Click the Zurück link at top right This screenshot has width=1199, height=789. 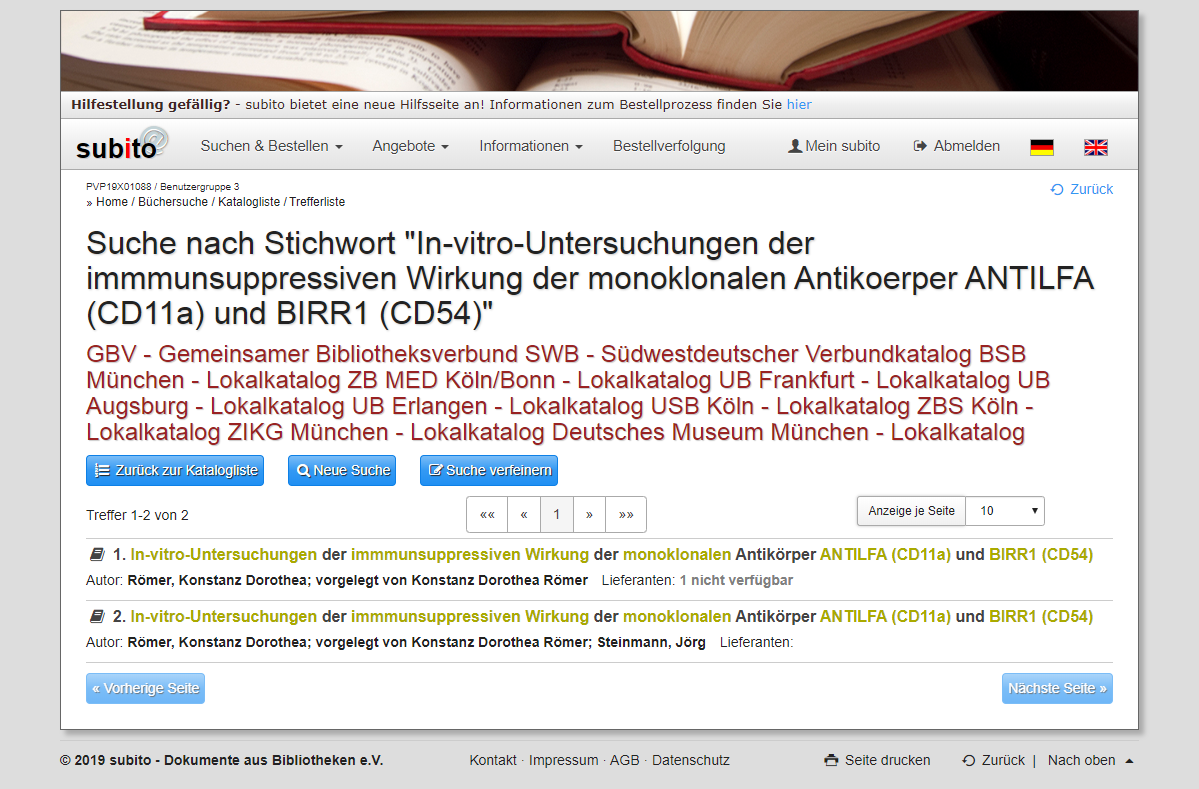[1082, 189]
